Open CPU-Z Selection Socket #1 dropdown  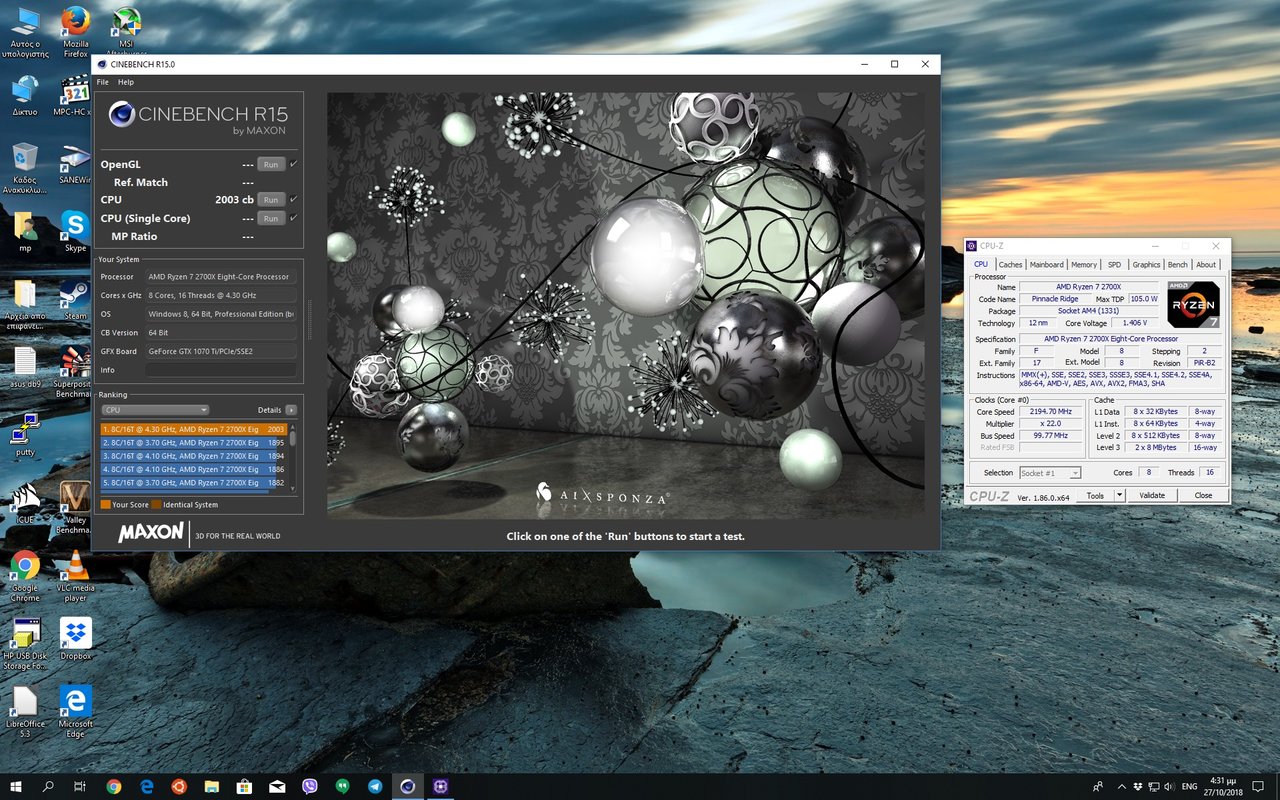1049,472
